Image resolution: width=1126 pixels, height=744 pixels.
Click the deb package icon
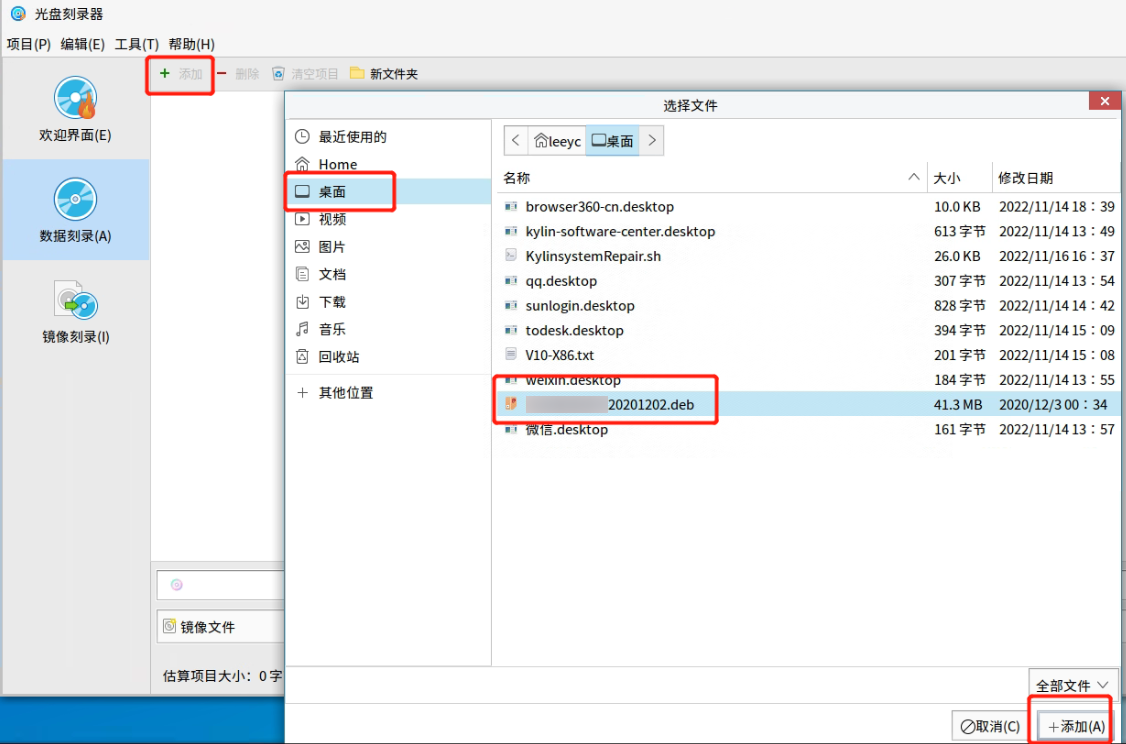(511, 404)
